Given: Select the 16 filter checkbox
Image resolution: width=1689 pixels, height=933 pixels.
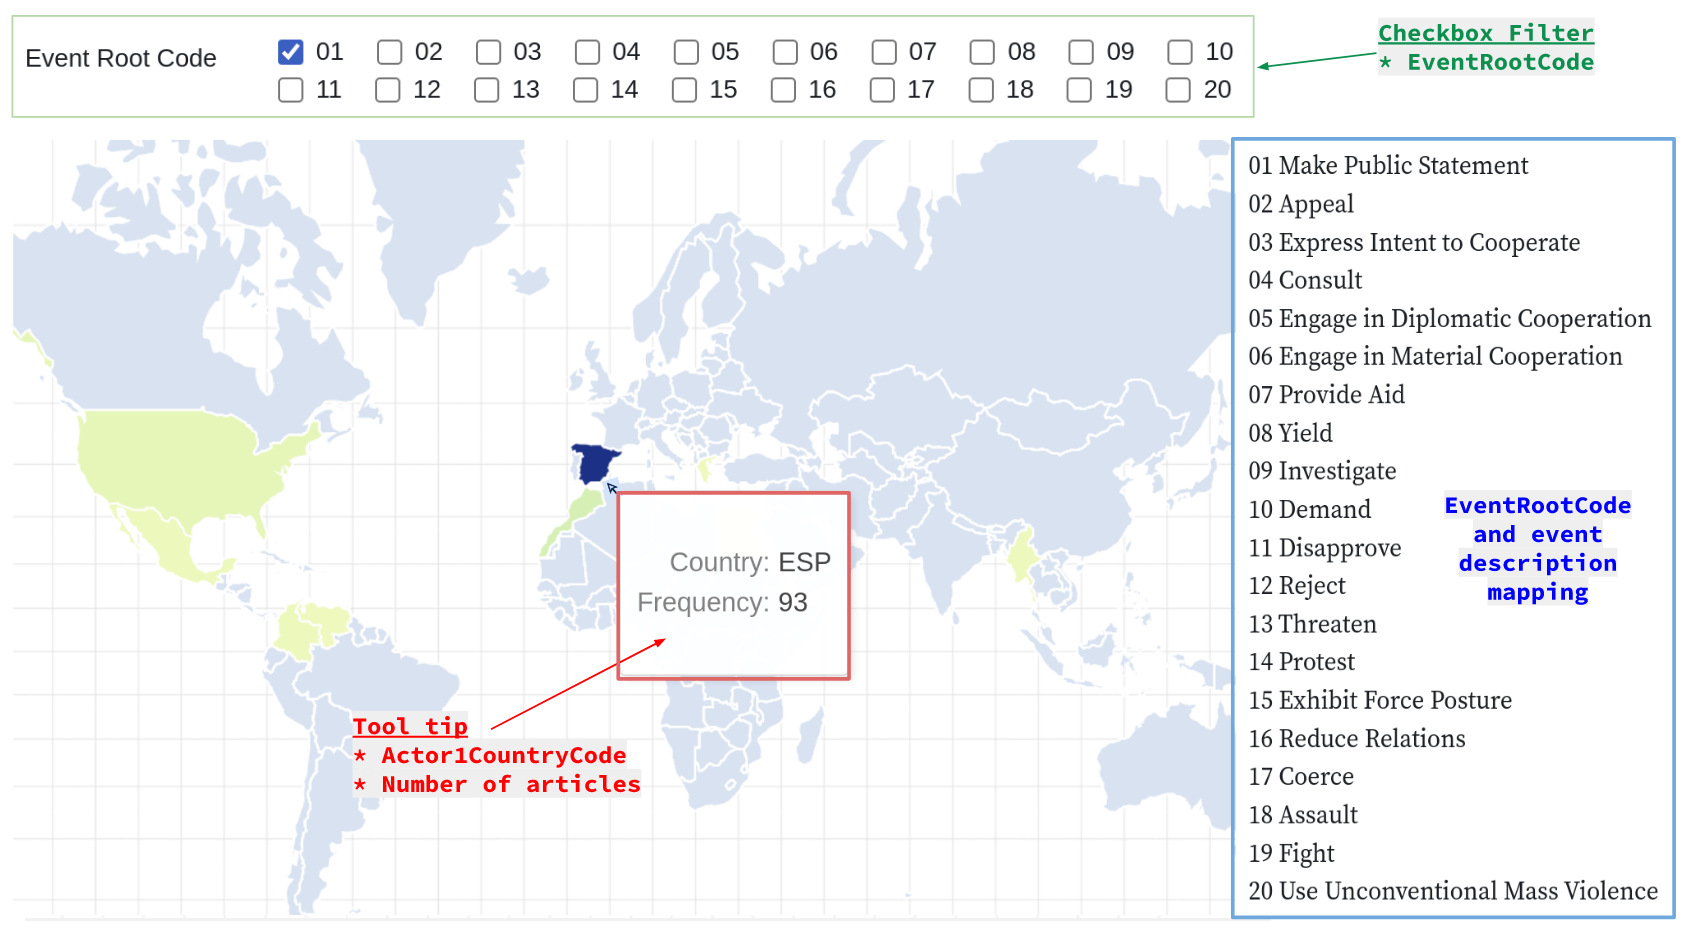Looking at the screenshot, I should 784,90.
